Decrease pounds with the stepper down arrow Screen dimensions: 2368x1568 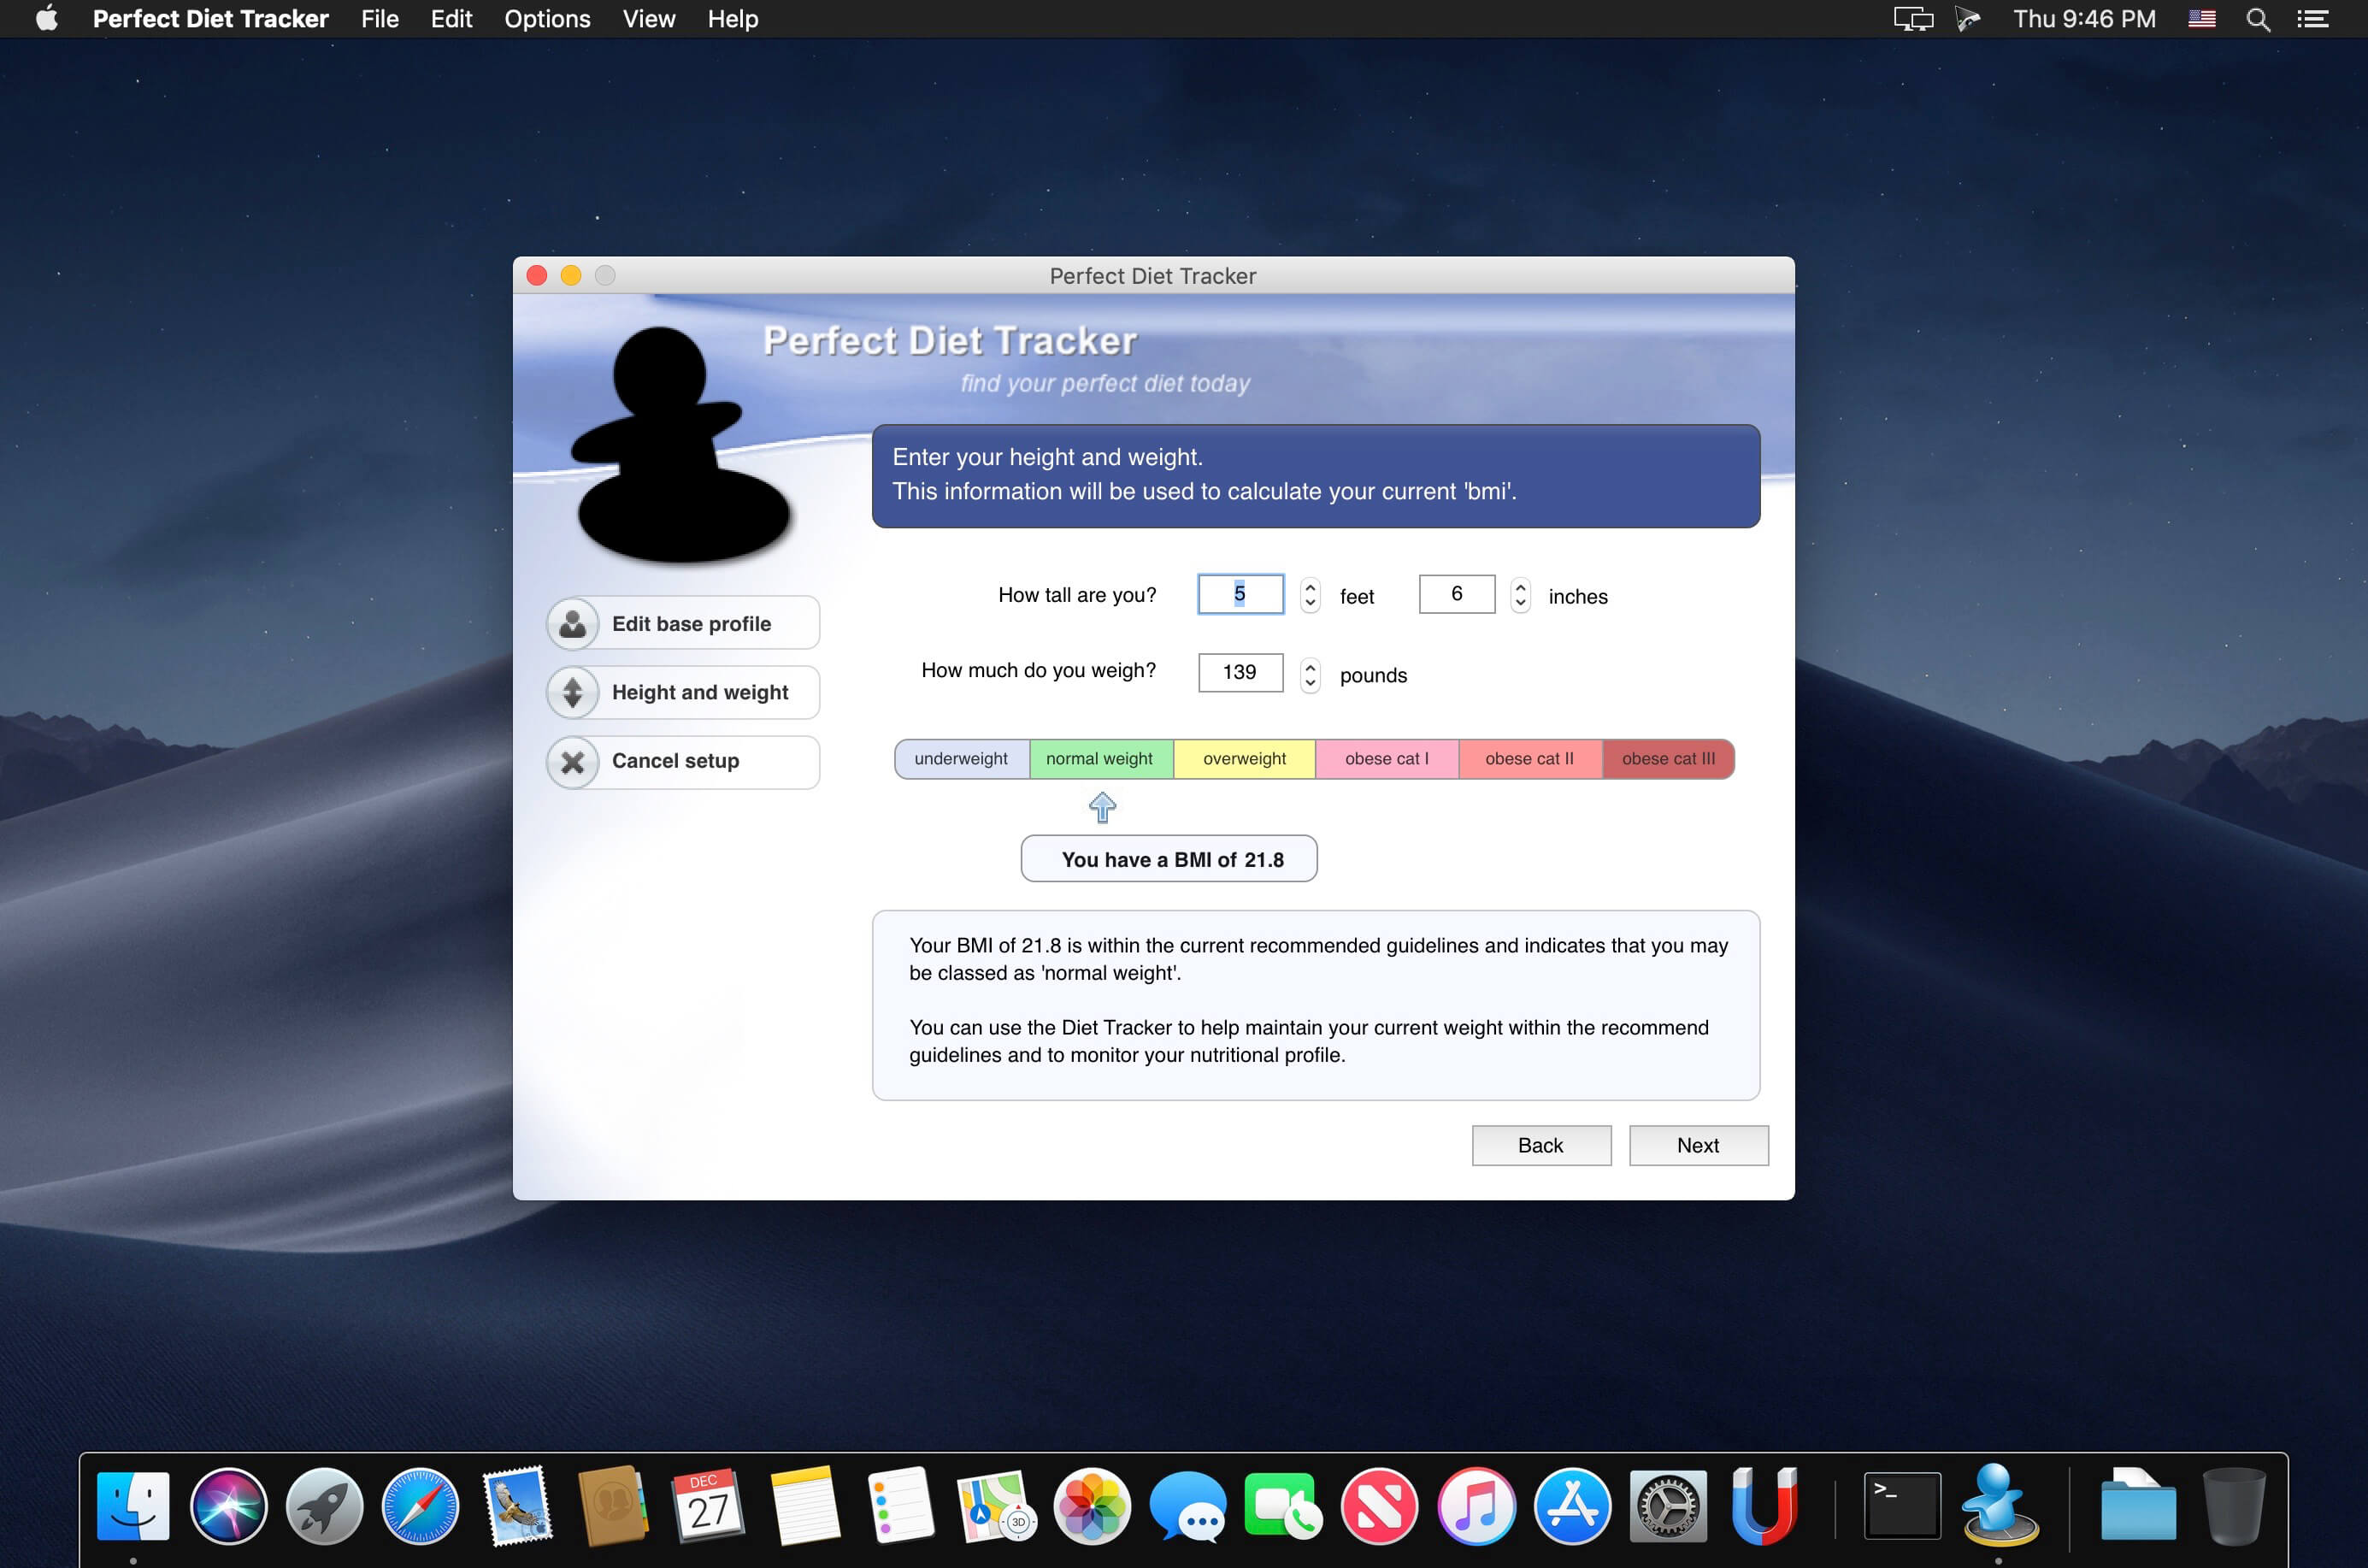coord(1310,683)
